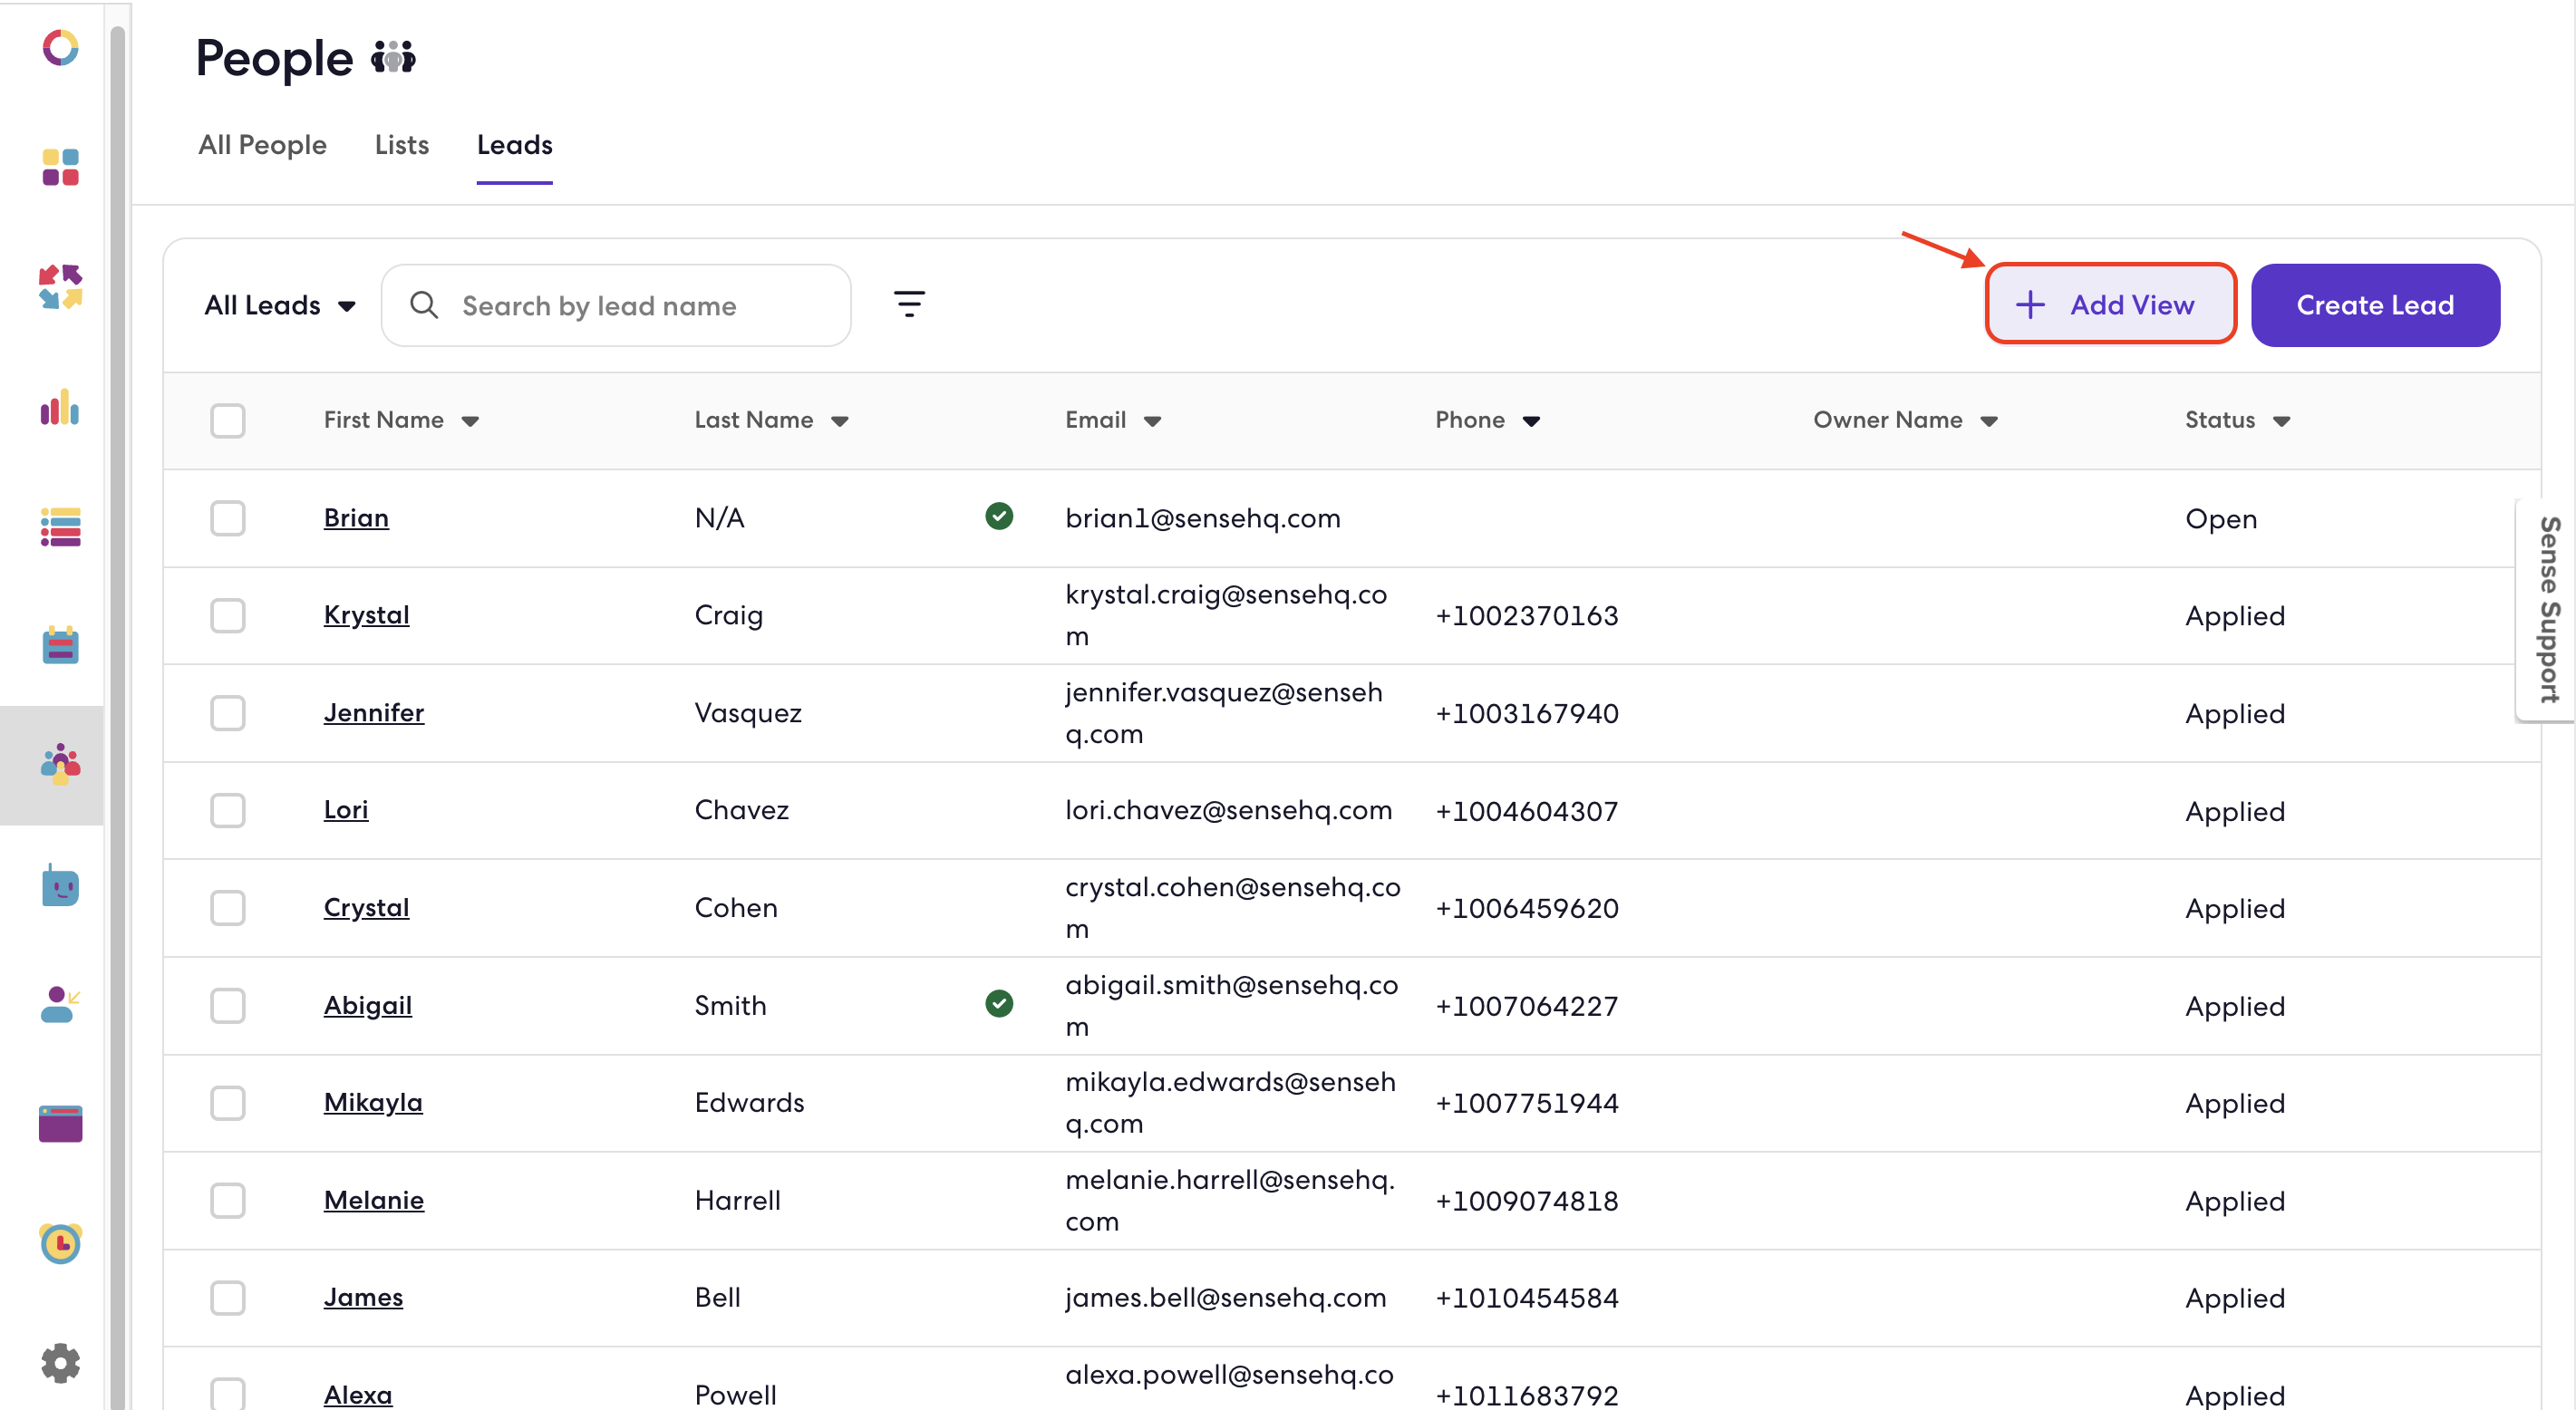This screenshot has height=1410, width=2576.
Task: Select the People group icon in sidebar
Action: tap(60, 765)
